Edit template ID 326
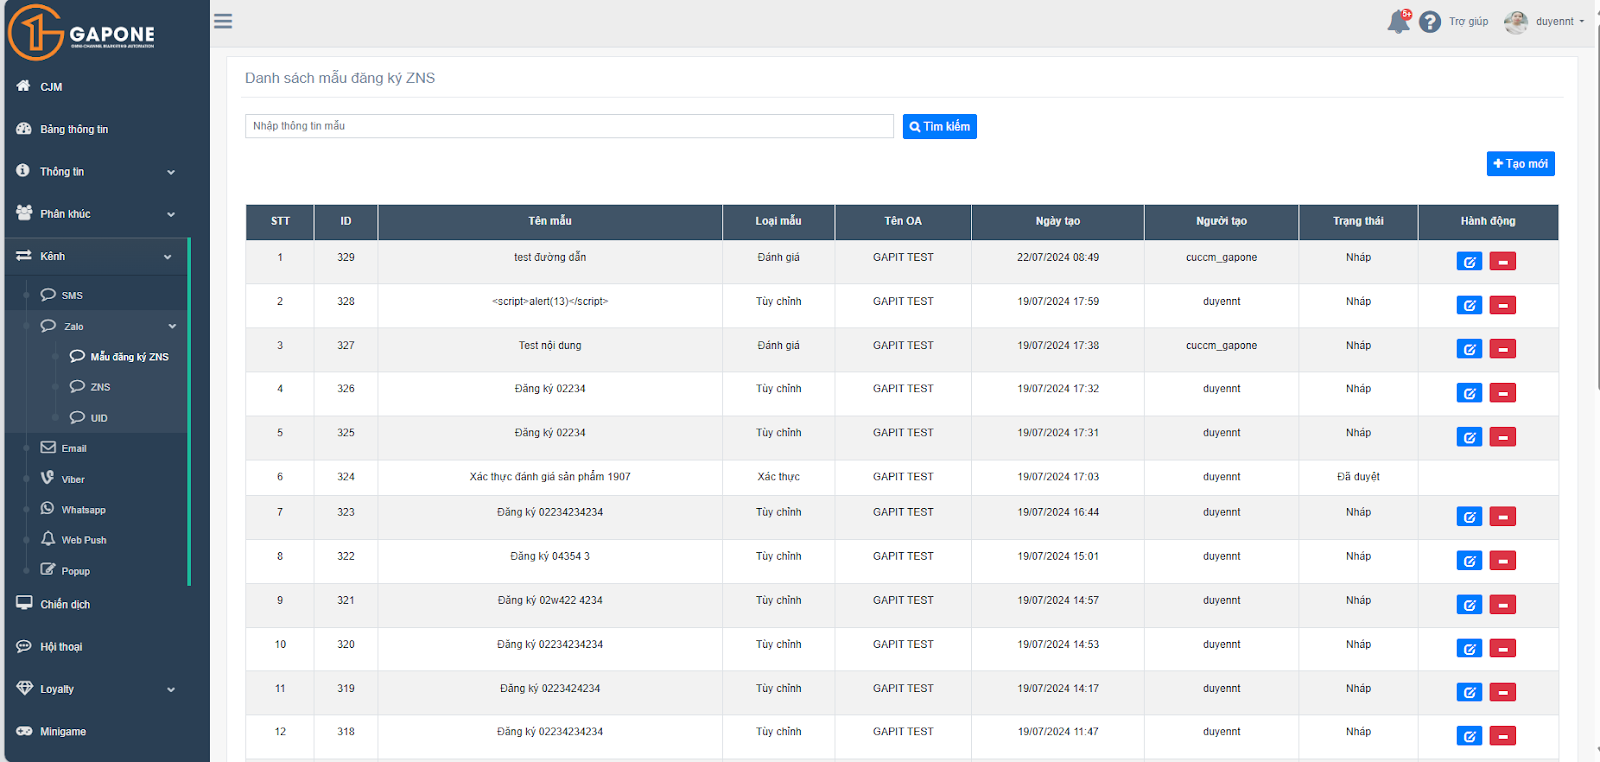The image size is (1600, 762). pos(1469,393)
